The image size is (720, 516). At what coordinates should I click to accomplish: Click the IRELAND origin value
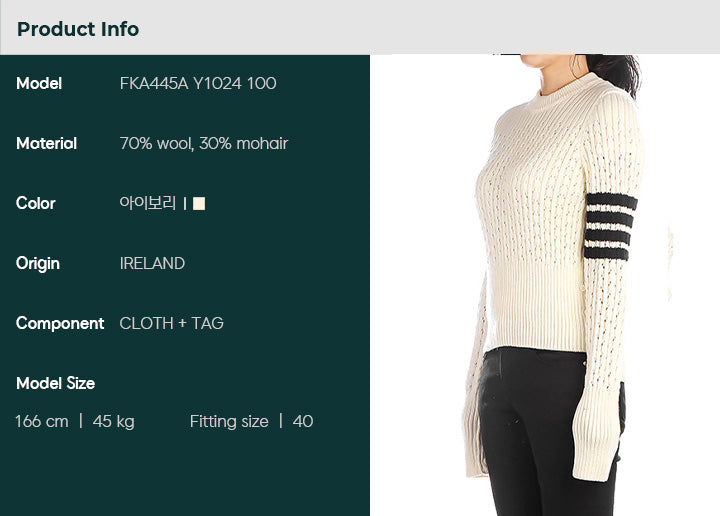[x=152, y=264]
